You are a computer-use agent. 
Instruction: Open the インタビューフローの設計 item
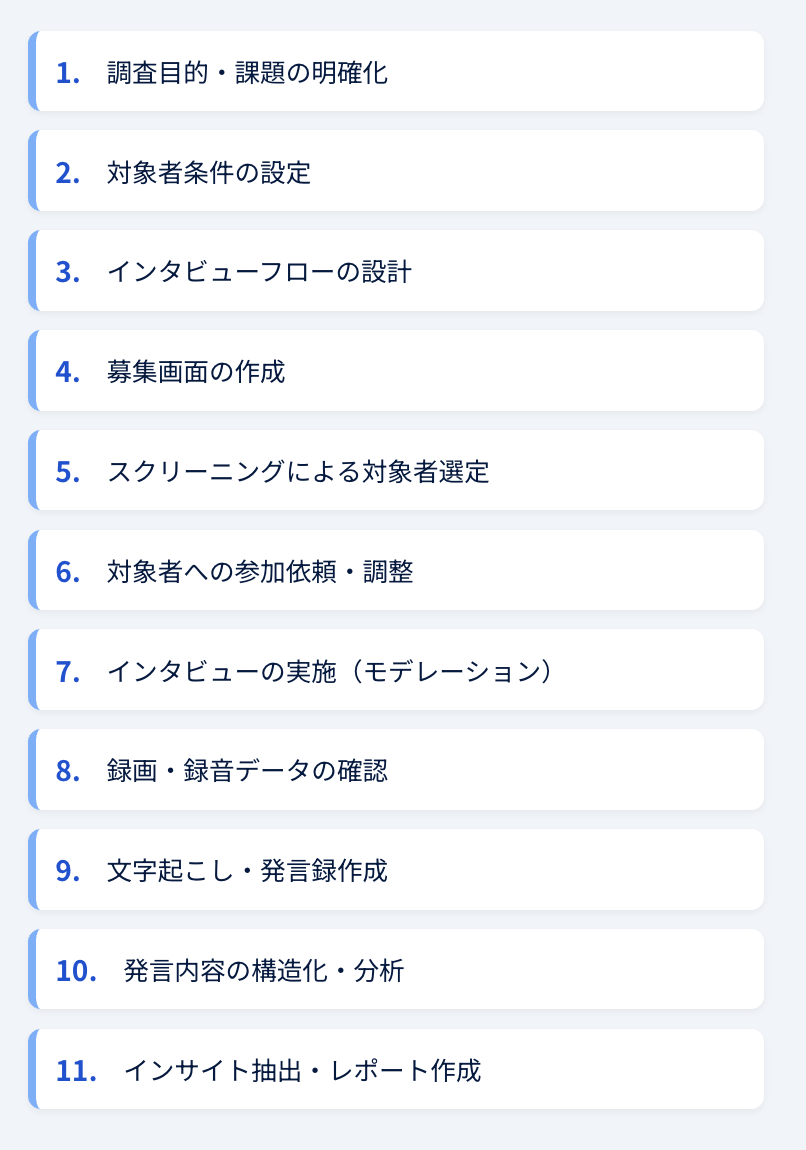click(x=396, y=271)
